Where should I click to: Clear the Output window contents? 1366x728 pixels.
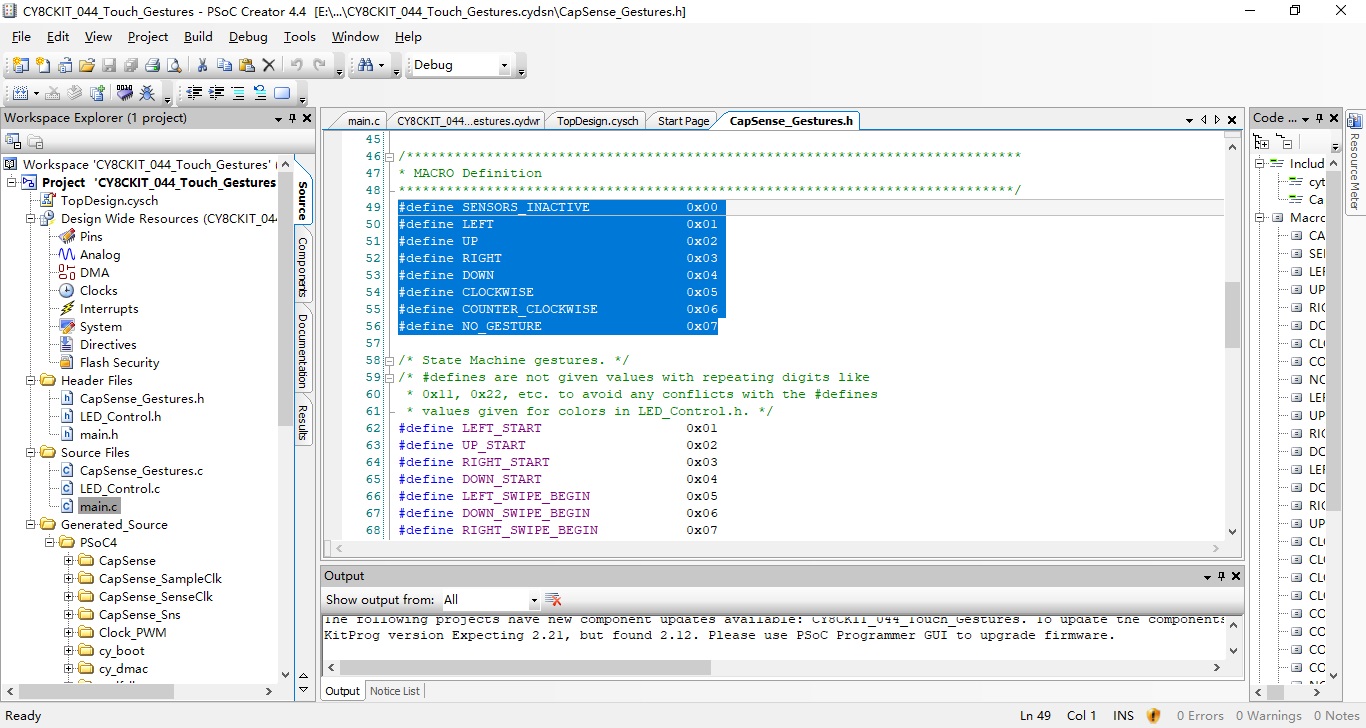[553, 600]
